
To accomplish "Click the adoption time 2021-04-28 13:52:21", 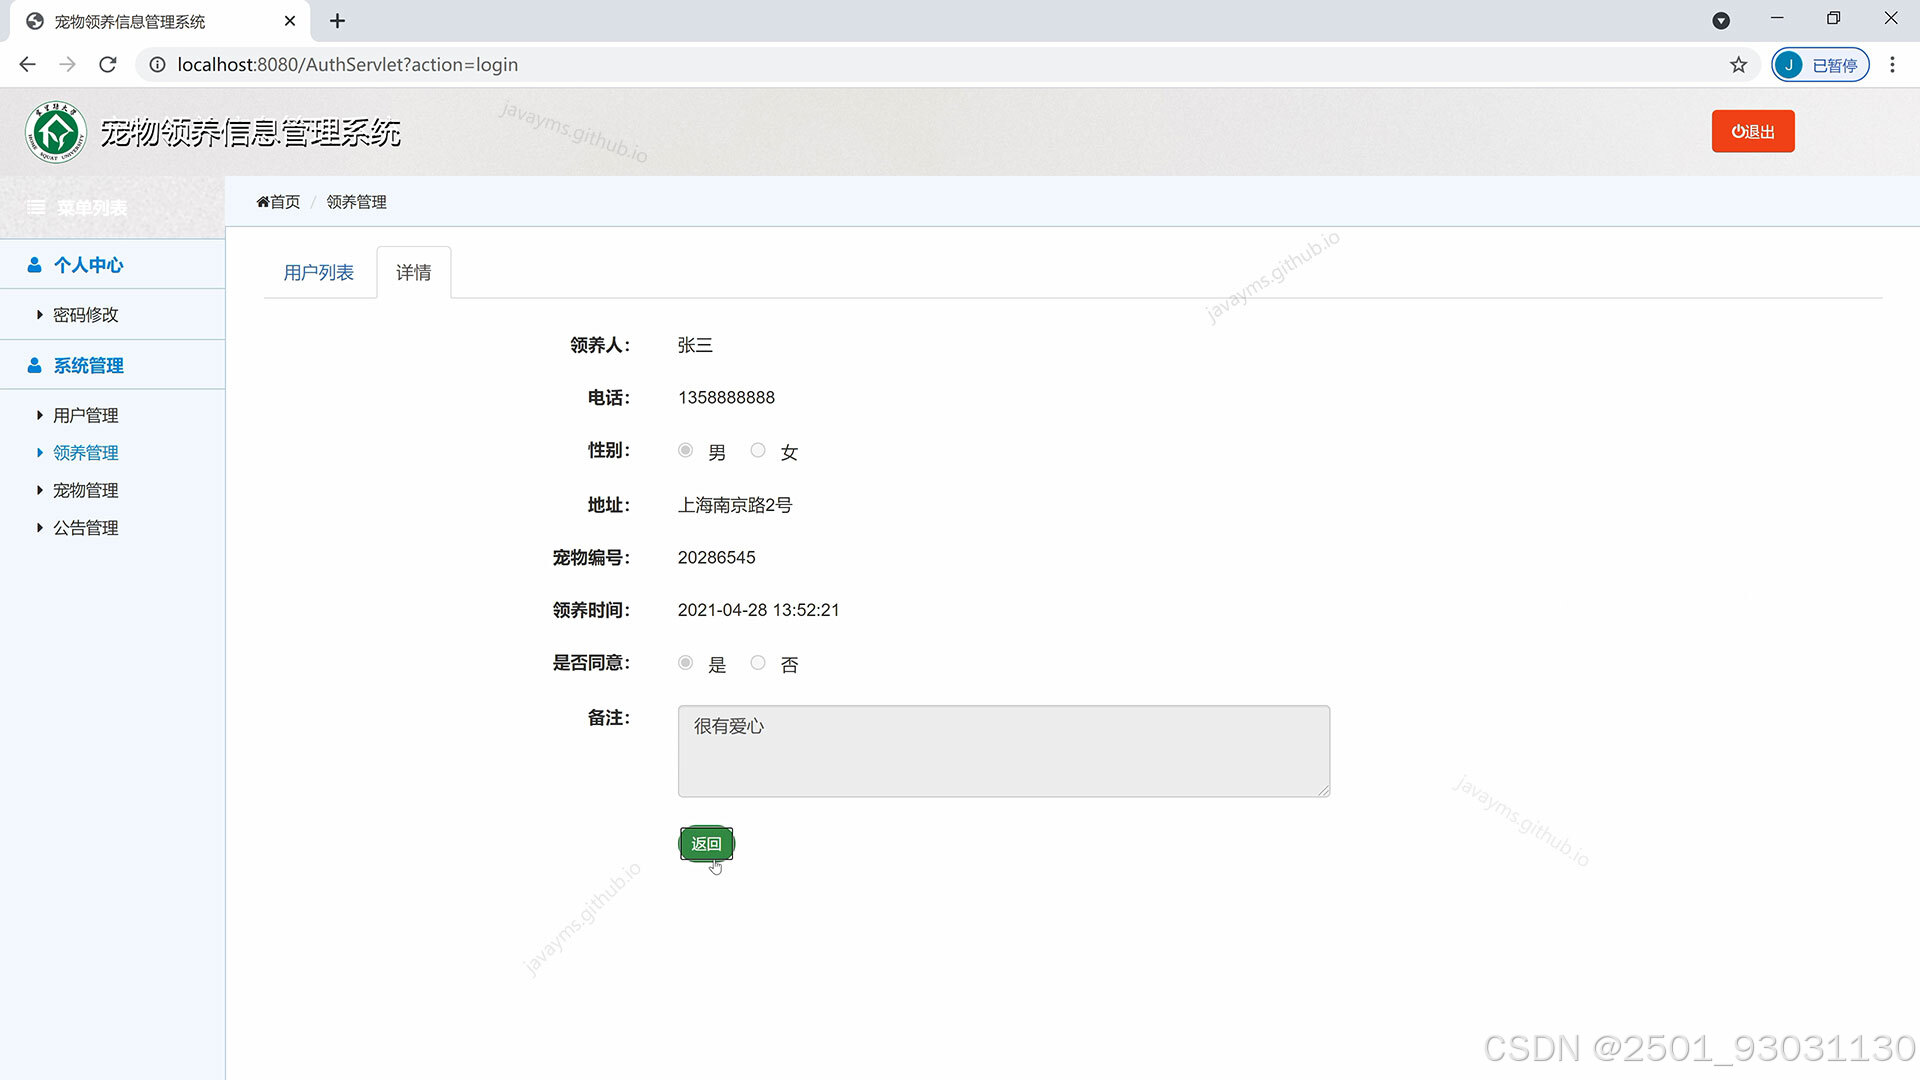I will 758,610.
